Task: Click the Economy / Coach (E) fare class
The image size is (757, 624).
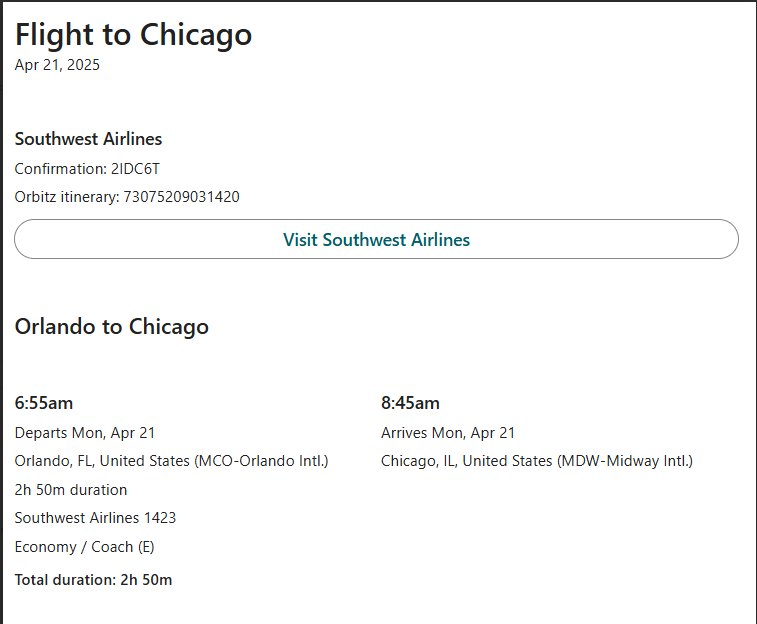Action: (84, 547)
